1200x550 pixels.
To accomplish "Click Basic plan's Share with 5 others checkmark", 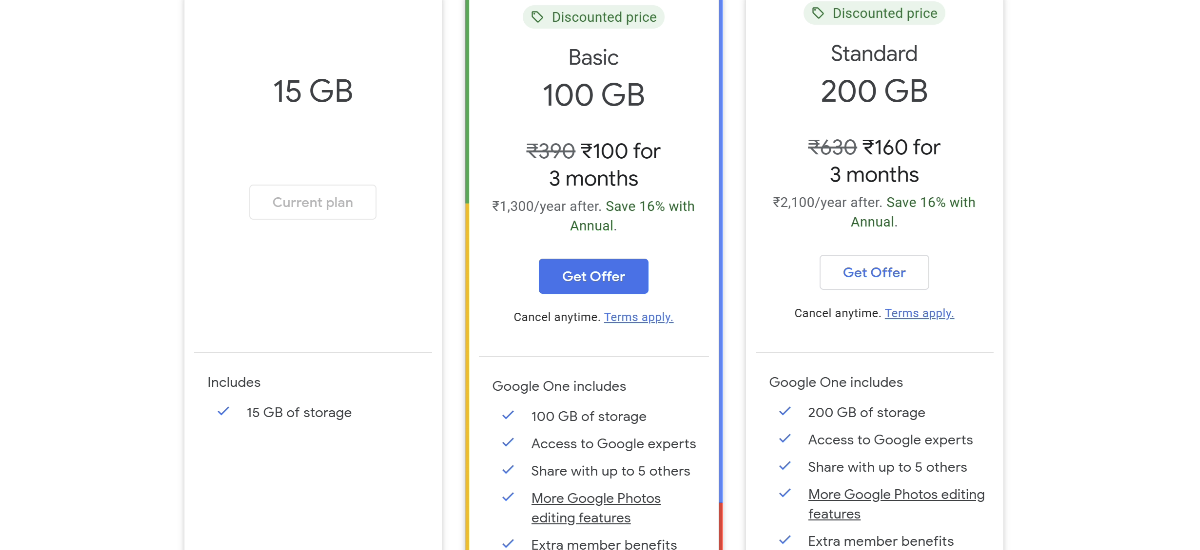I will (x=508, y=470).
